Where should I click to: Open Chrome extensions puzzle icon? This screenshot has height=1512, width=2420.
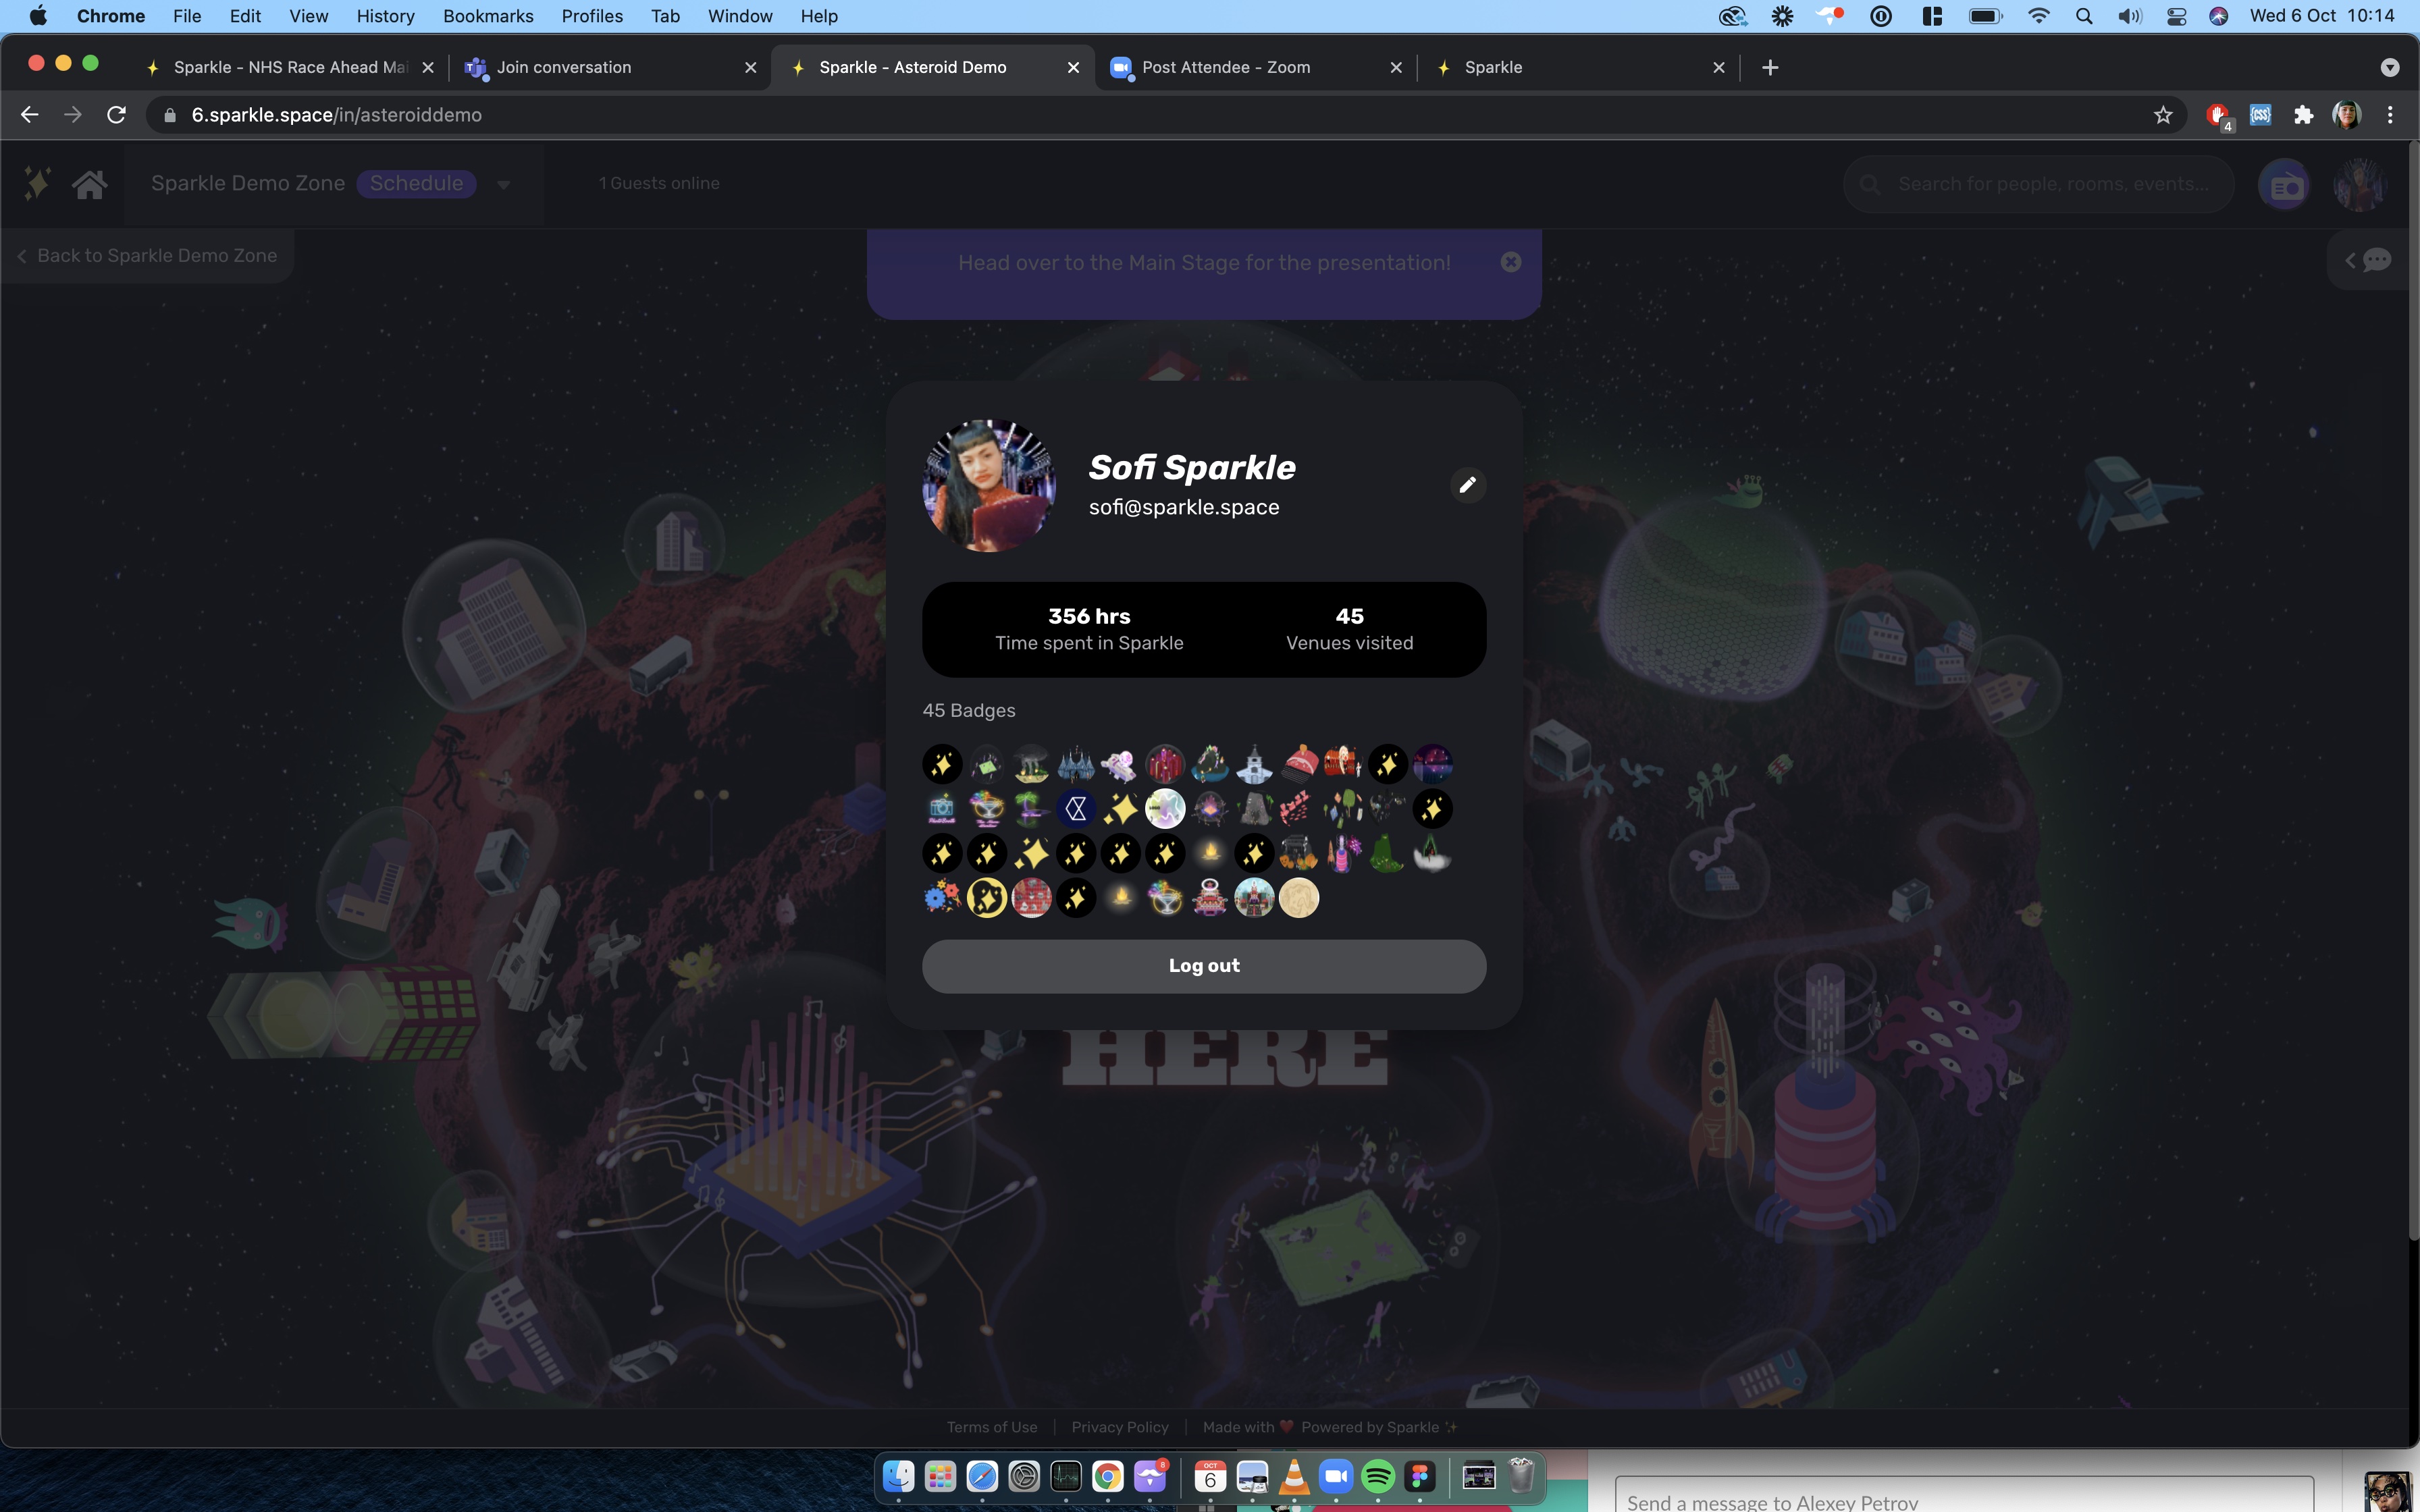2304,115
